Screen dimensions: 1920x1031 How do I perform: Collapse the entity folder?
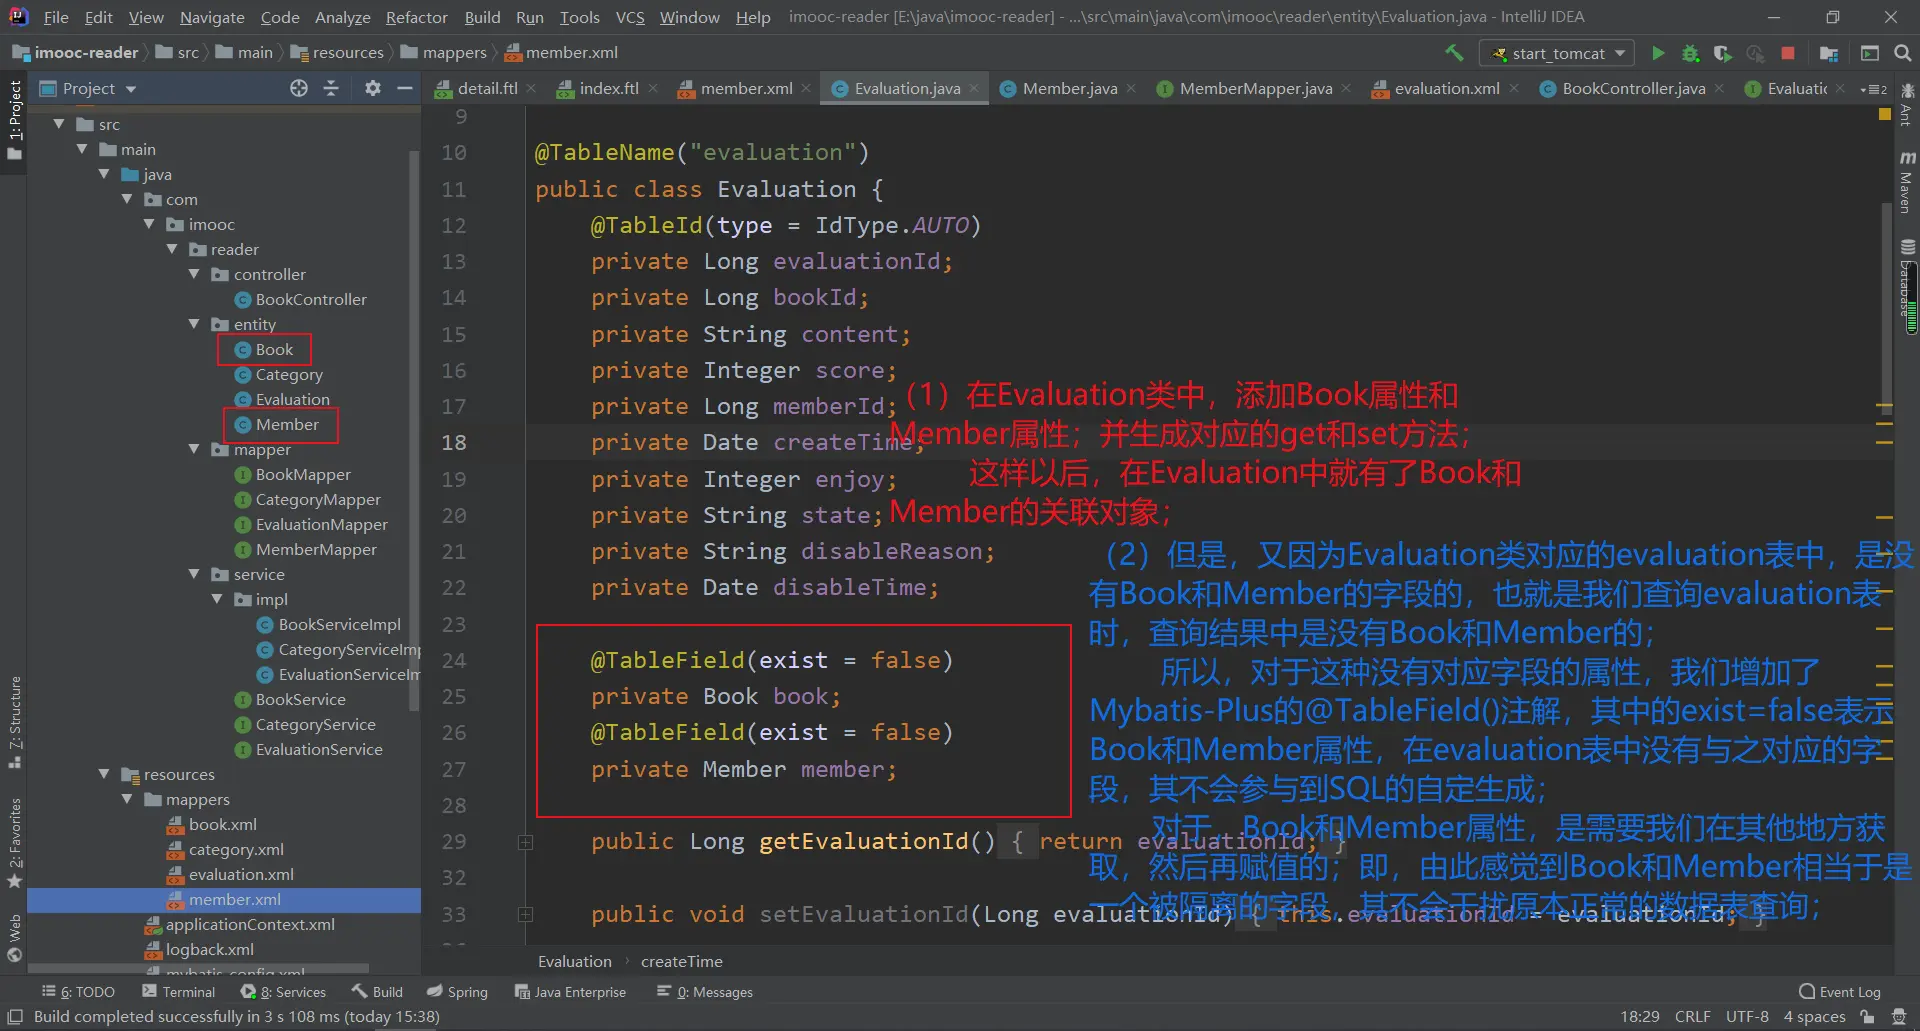(194, 324)
